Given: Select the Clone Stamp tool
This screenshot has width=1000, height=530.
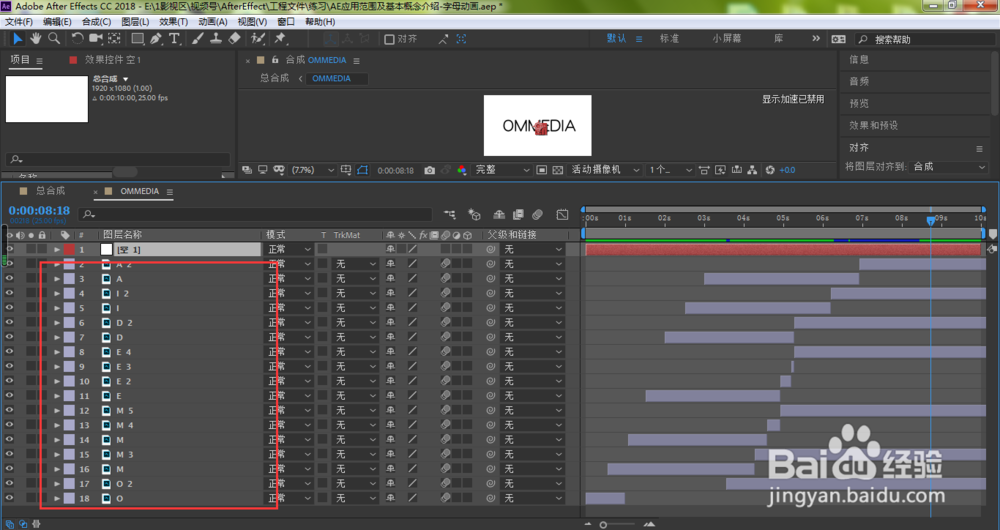Looking at the screenshot, I should pyautogui.click(x=216, y=39).
